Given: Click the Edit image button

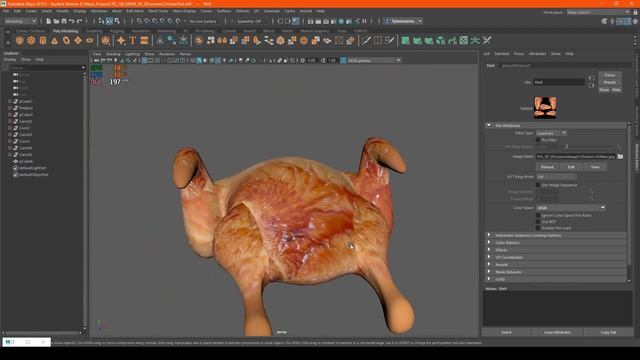Looking at the screenshot, I should pos(571,167).
